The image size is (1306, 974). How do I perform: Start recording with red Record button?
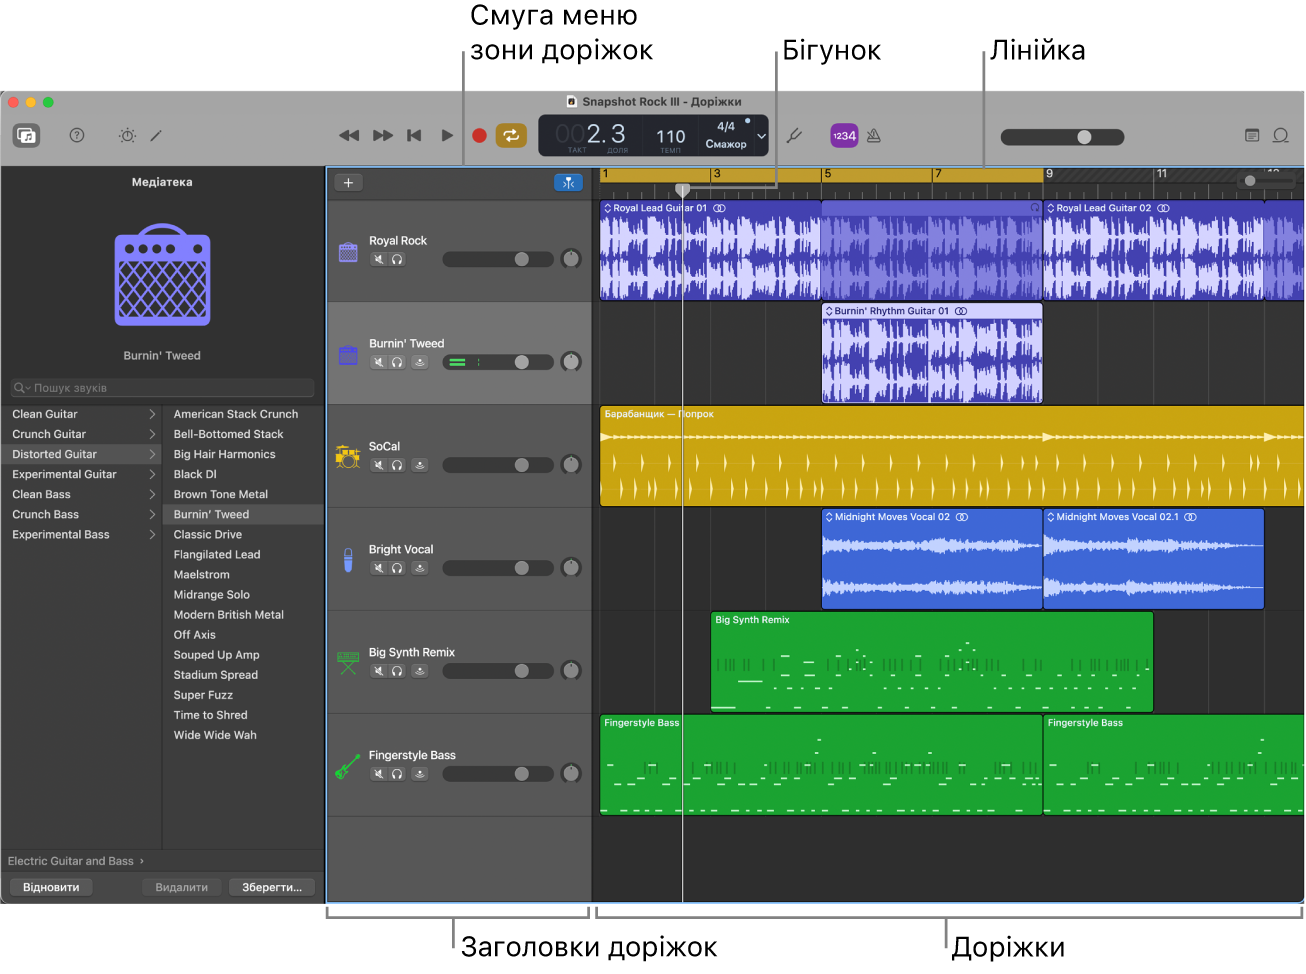point(479,135)
